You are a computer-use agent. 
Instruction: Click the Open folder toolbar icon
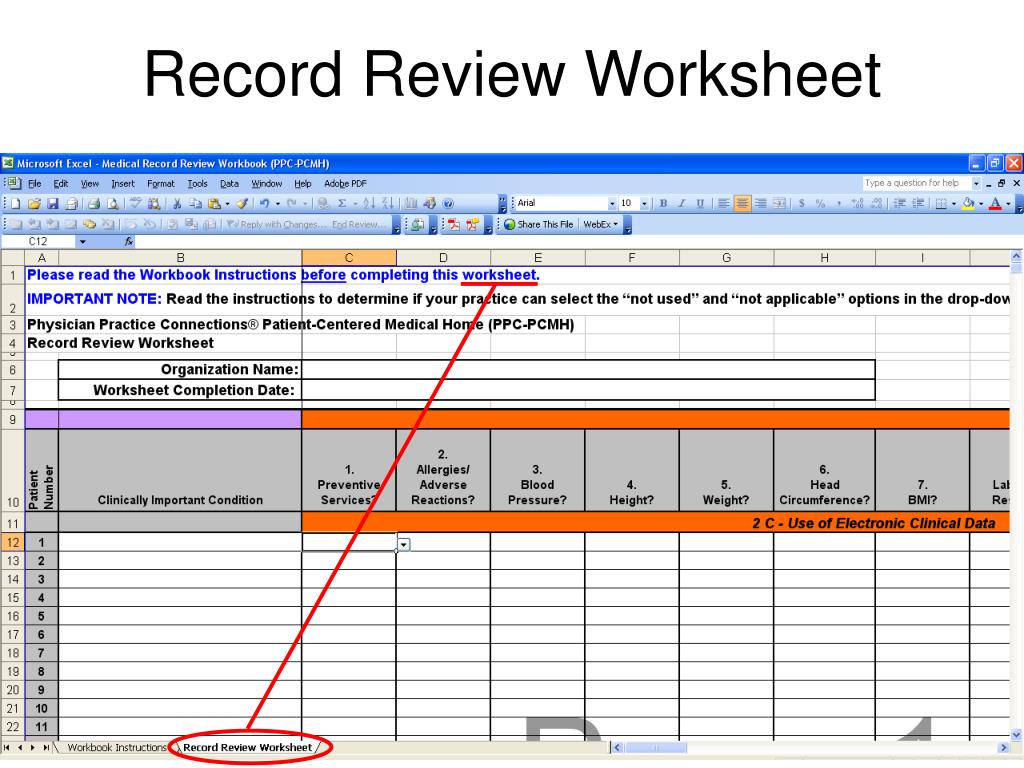(x=34, y=204)
